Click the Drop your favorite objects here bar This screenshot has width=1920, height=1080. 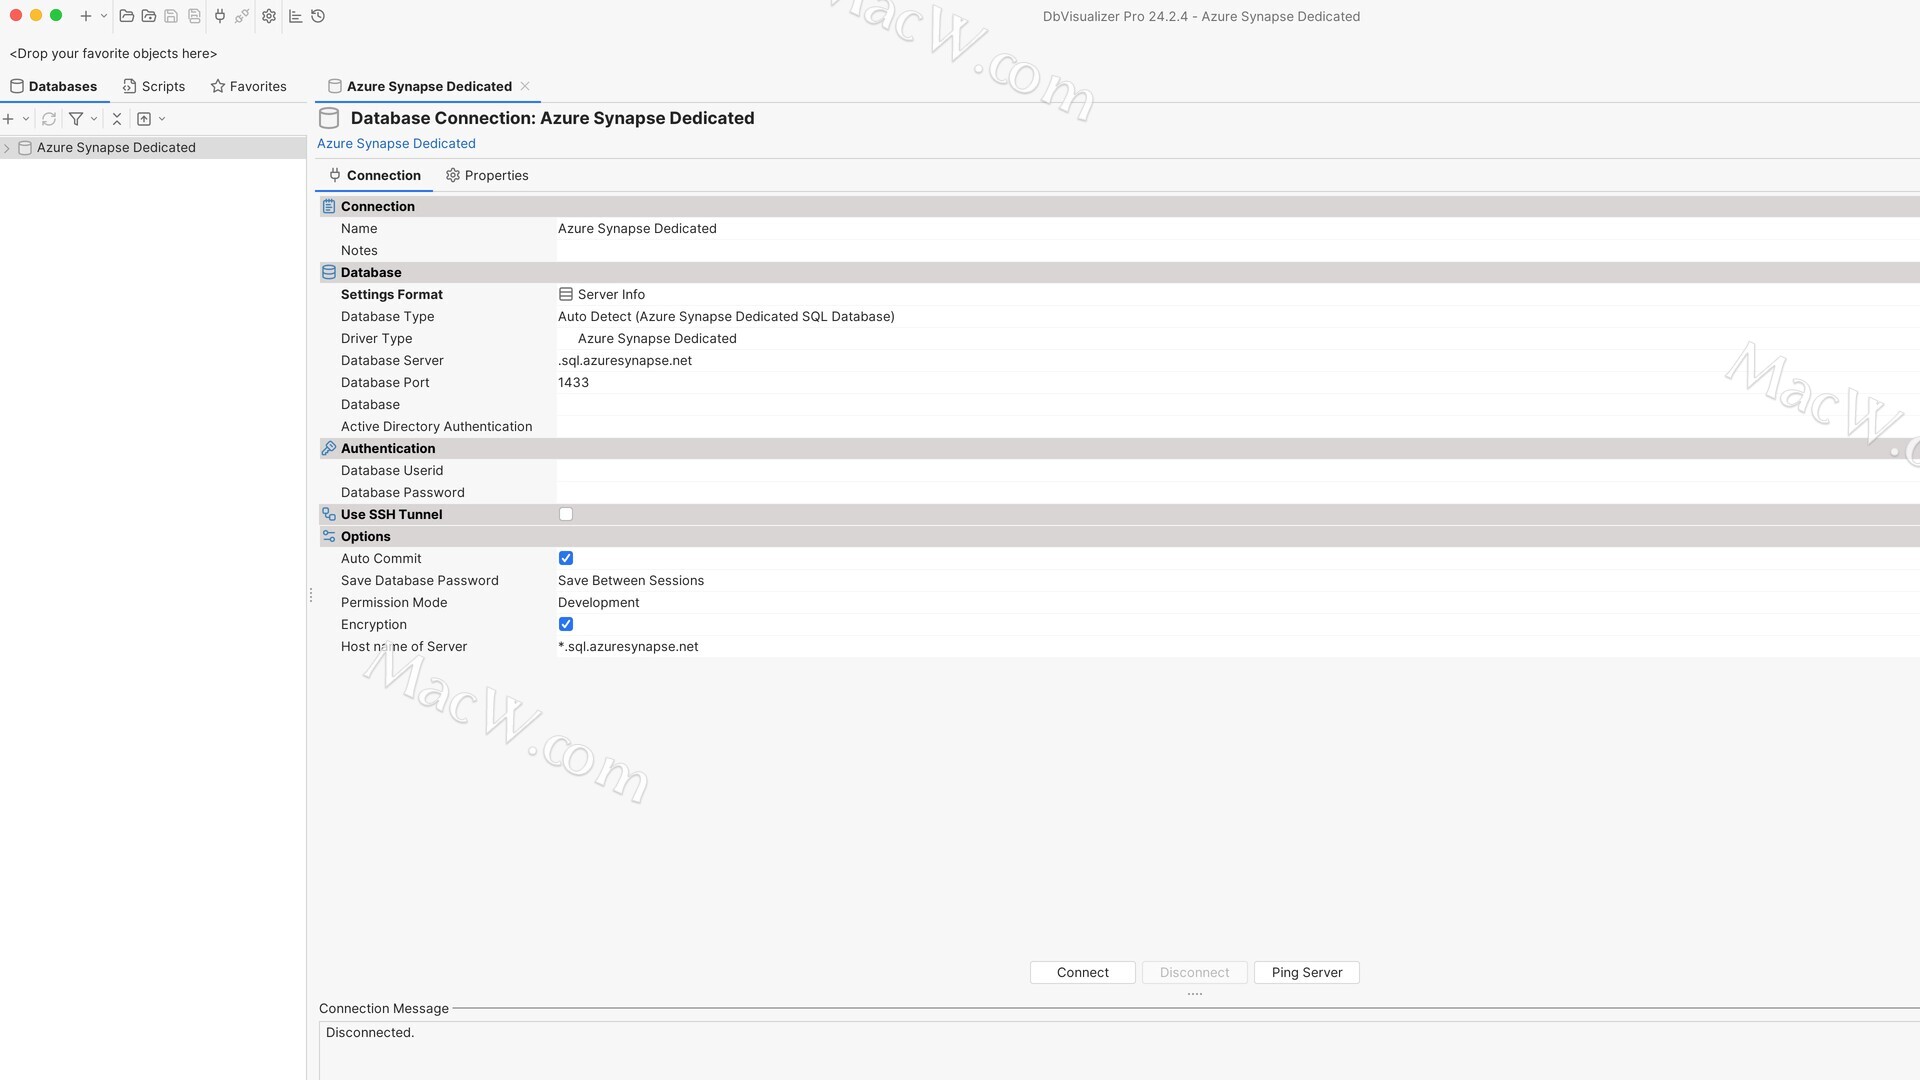click(x=113, y=53)
